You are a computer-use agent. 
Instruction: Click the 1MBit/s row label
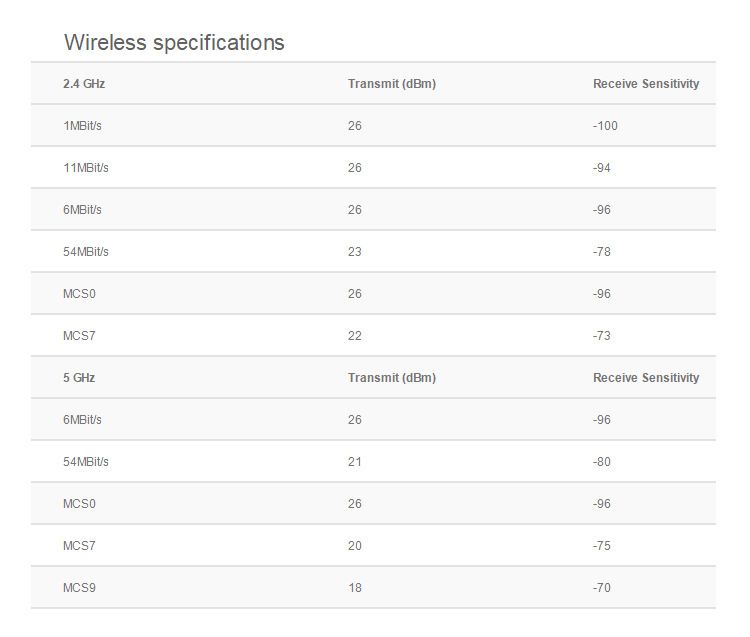tap(81, 126)
